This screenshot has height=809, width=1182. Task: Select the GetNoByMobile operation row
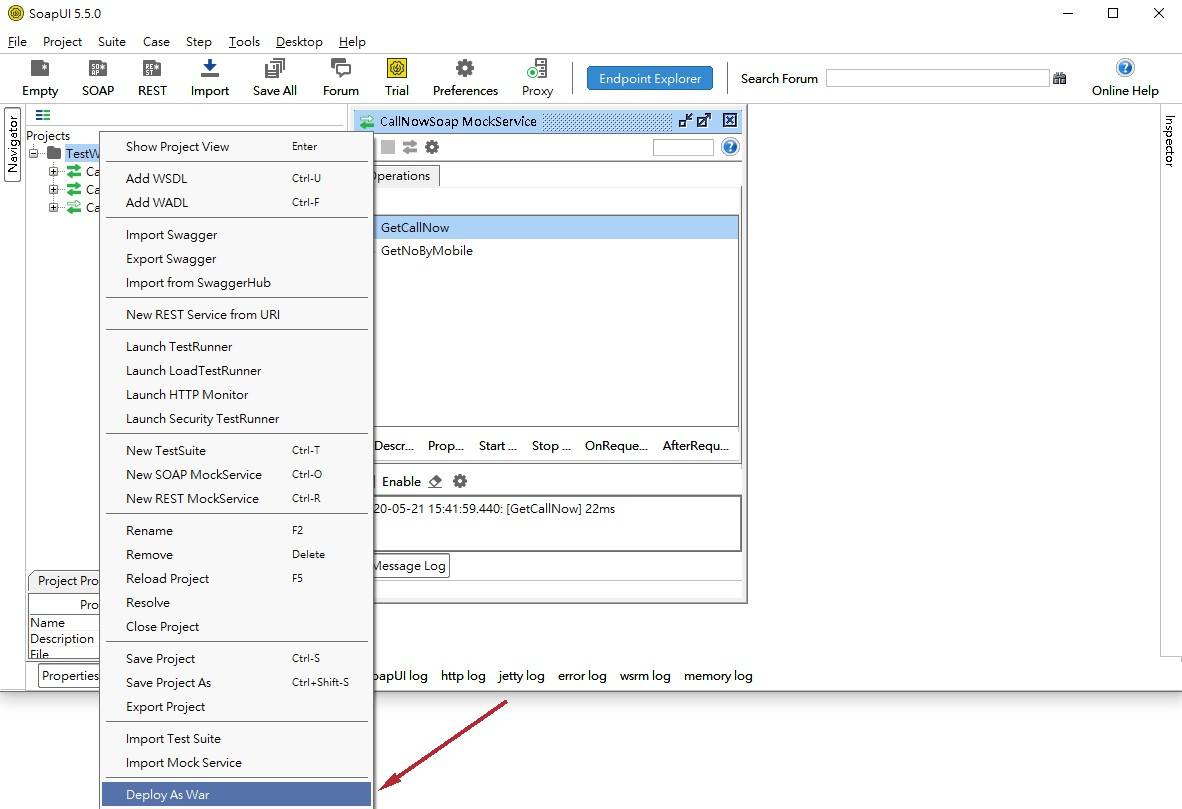tap(556, 250)
